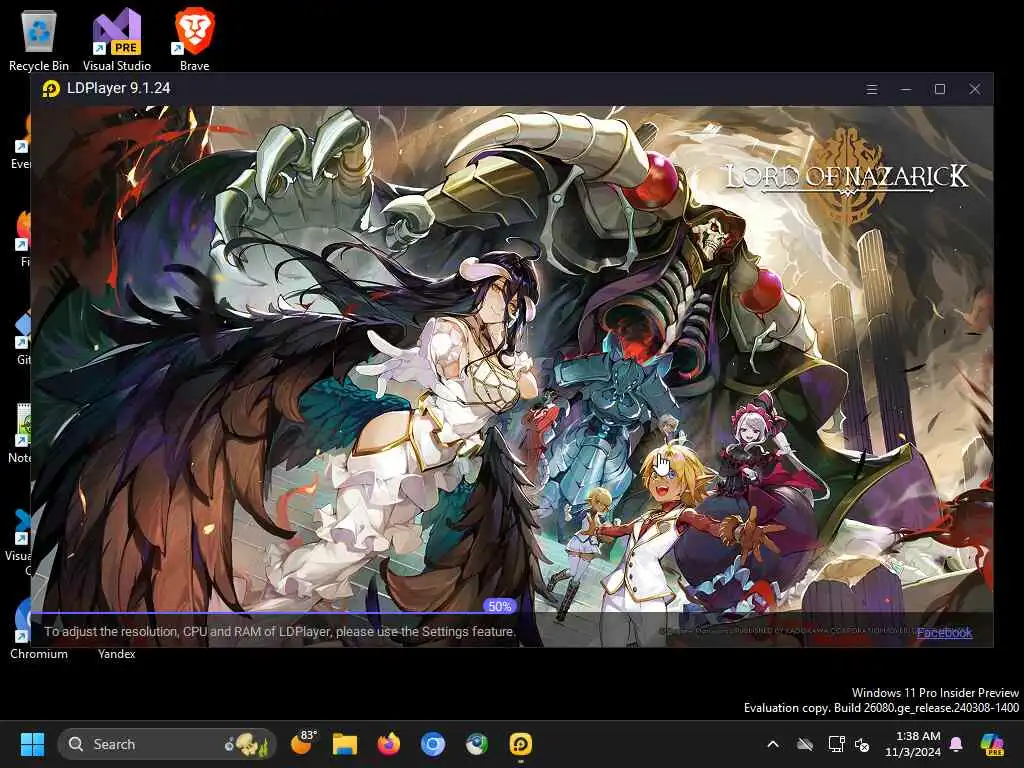Select the Brave browser desktop shortcut
The width and height of the screenshot is (1024, 768).
coord(195,40)
